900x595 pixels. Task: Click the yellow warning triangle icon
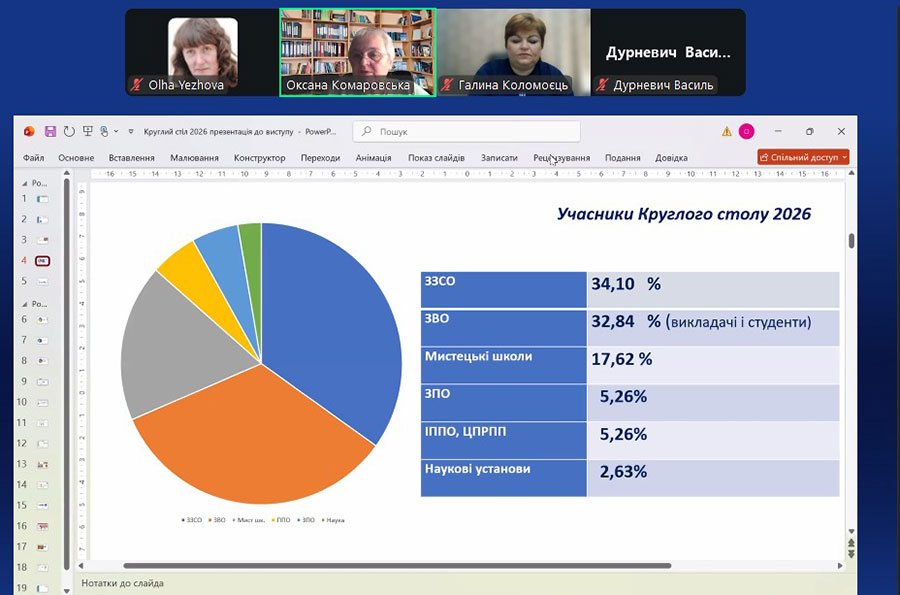point(727,131)
